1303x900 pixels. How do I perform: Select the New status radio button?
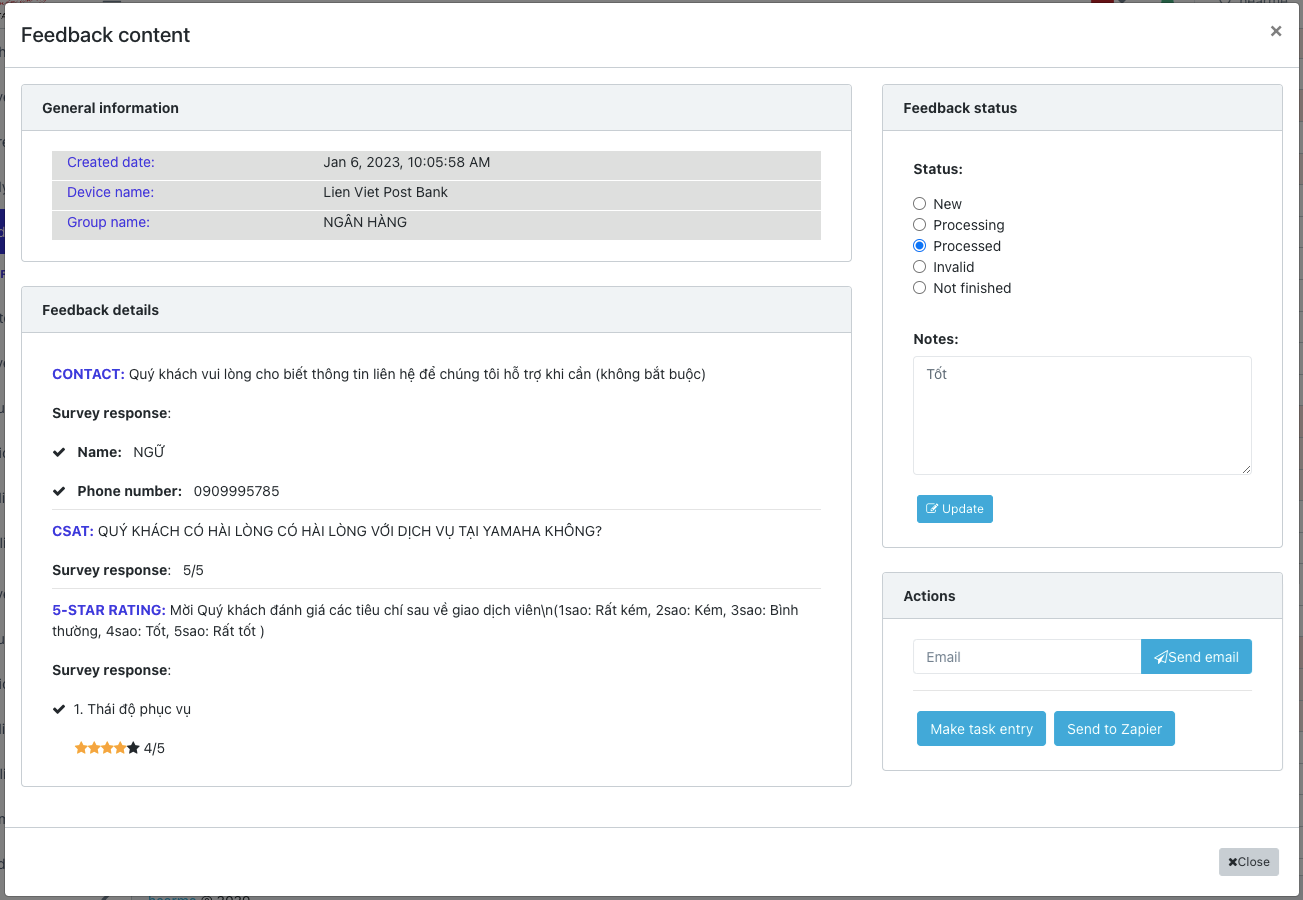coord(920,204)
